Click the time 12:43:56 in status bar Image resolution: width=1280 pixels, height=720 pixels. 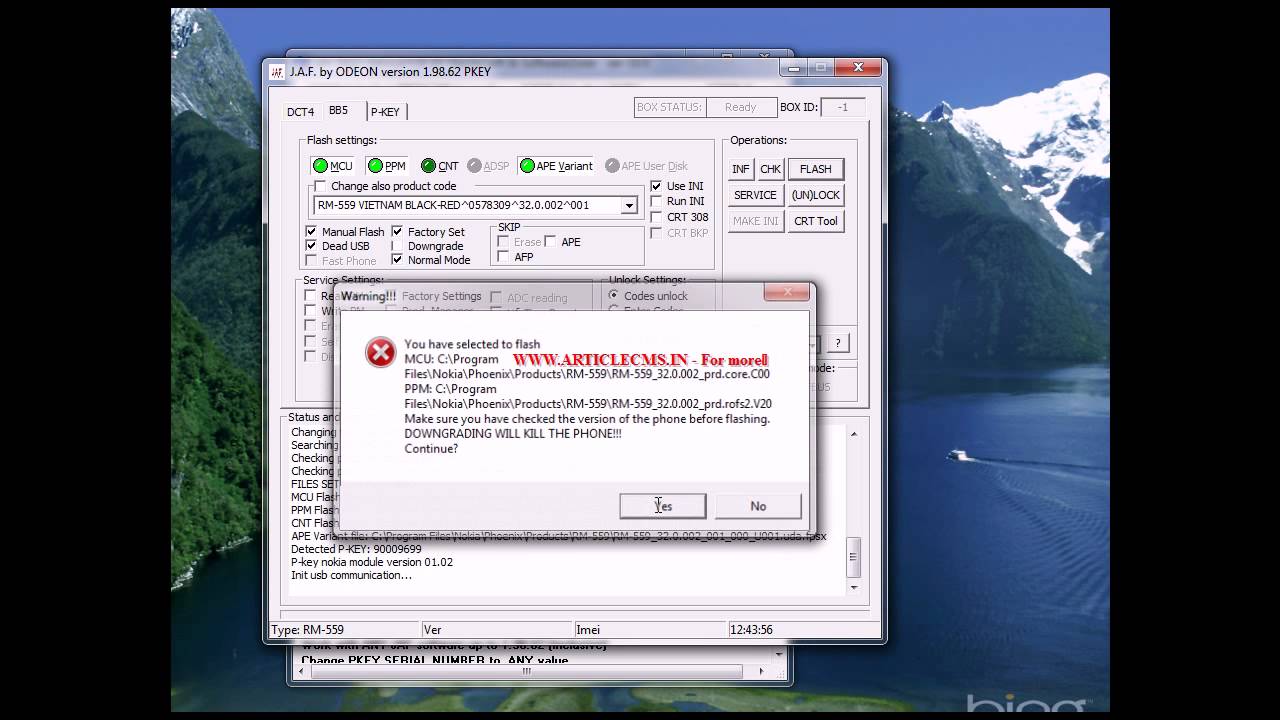pos(752,630)
